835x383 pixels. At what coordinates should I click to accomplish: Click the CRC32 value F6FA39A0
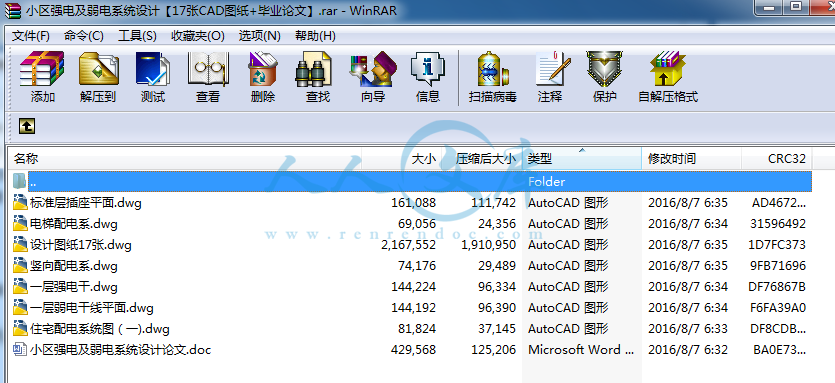tap(777, 308)
